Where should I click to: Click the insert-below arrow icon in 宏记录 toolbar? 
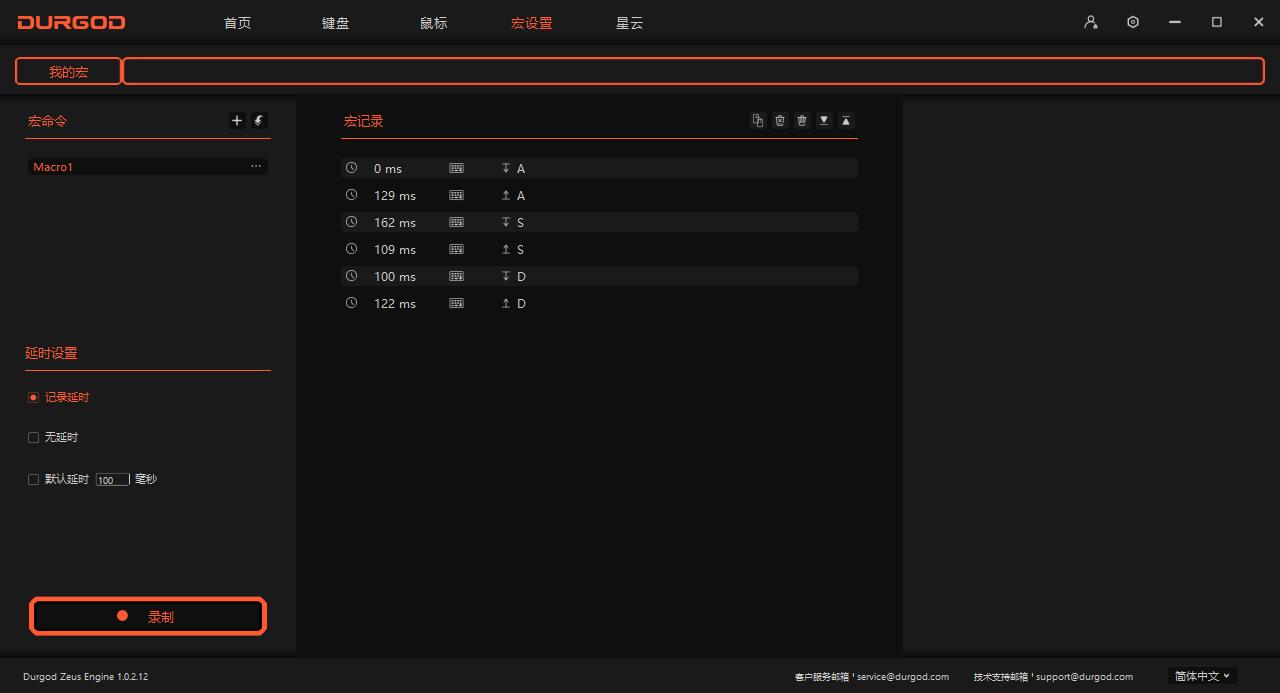click(x=823, y=120)
